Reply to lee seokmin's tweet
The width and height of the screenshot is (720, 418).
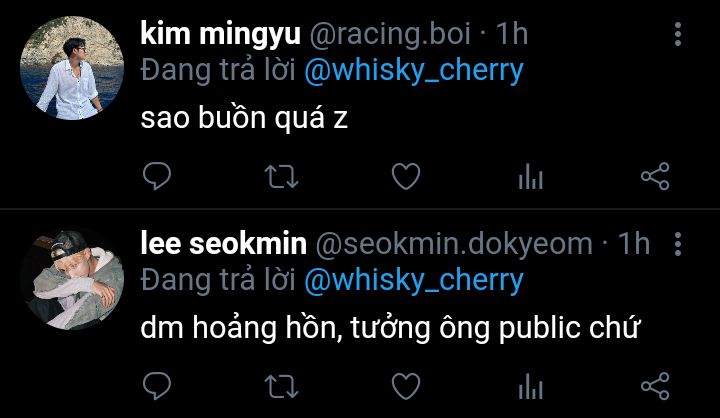tap(157, 385)
